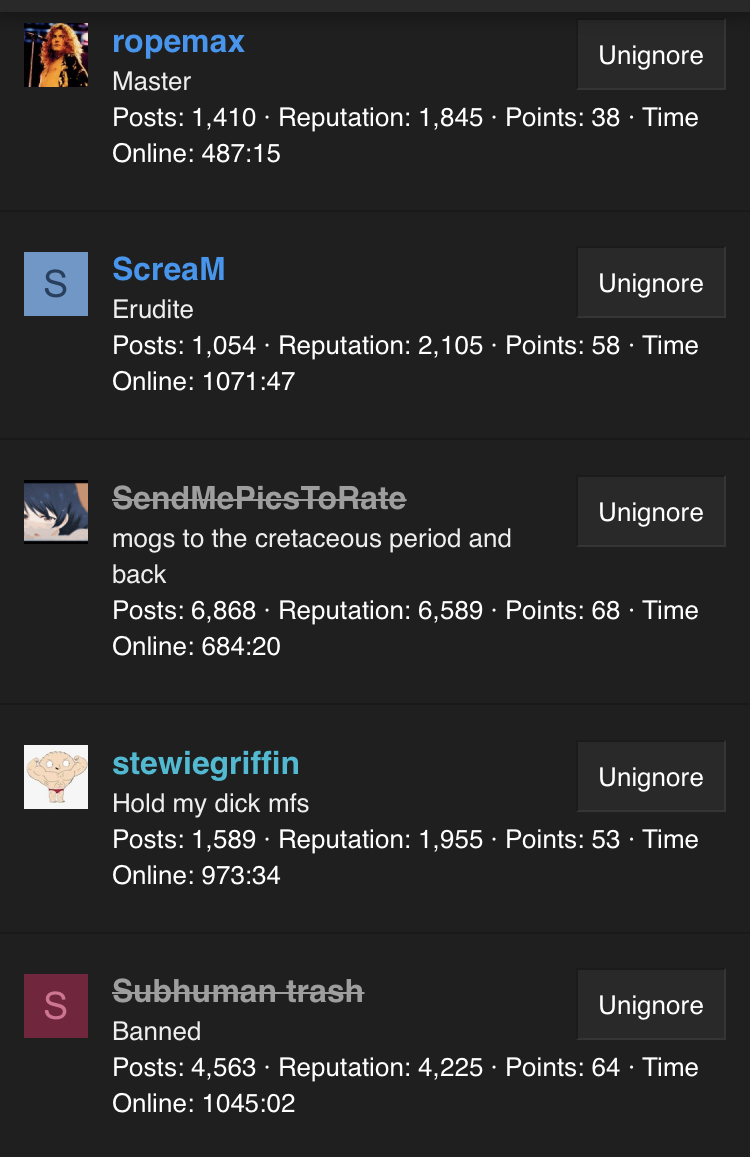Unignore user Subhuman trash
Viewport: 750px width, 1157px height.
pyautogui.click(x=651, y=1005)
